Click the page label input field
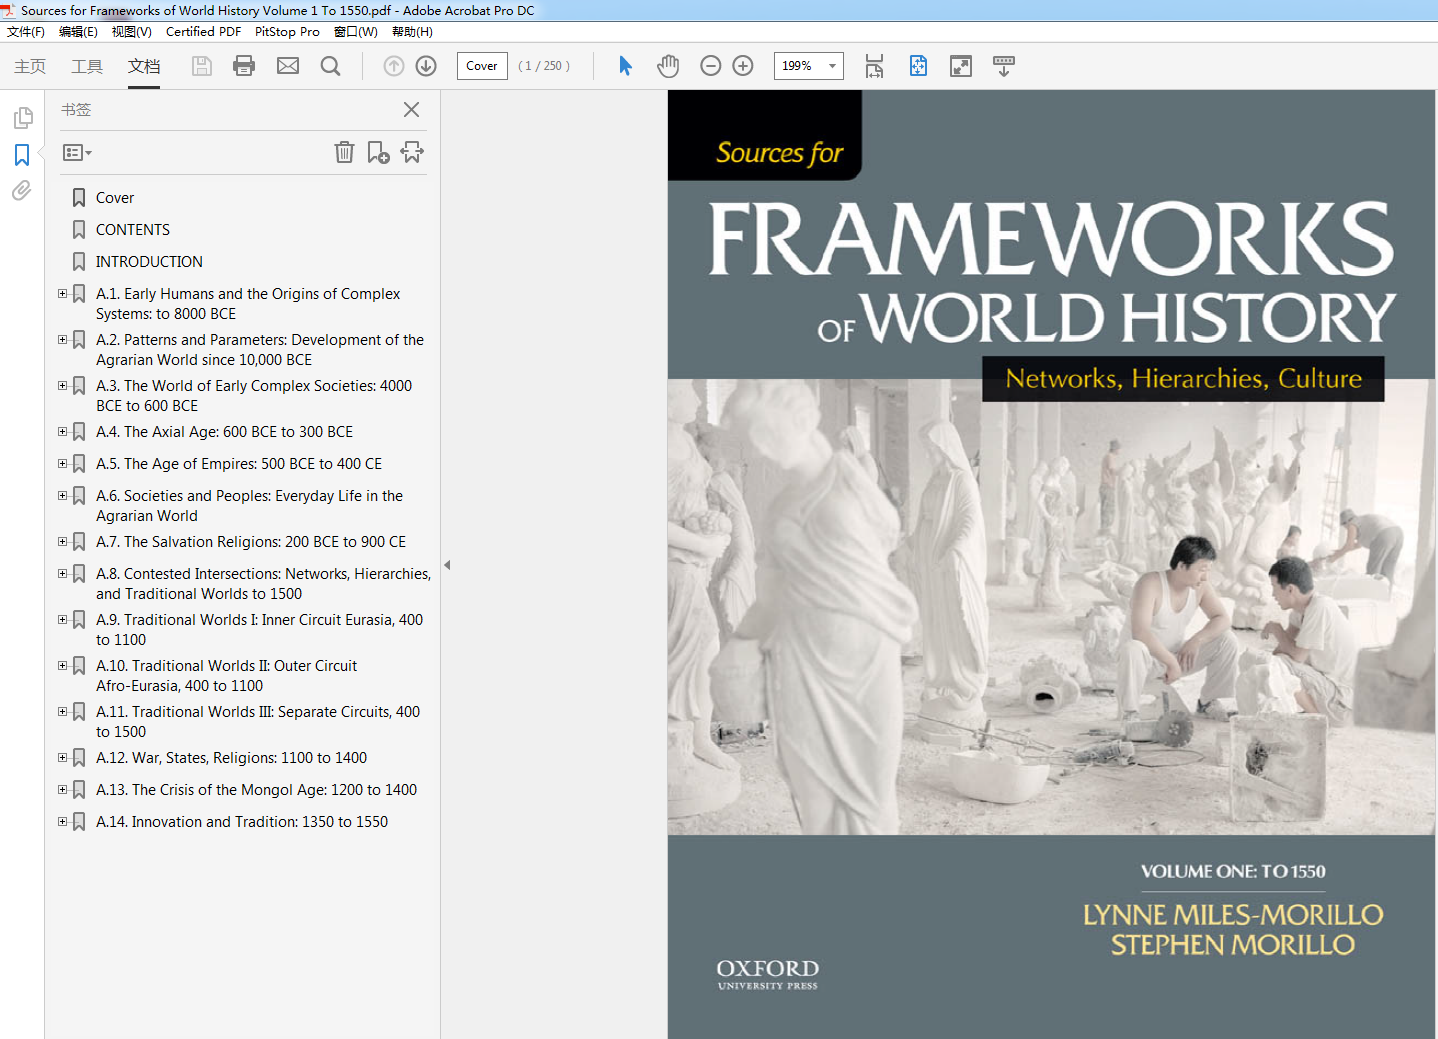 click(x=482, y=66)
